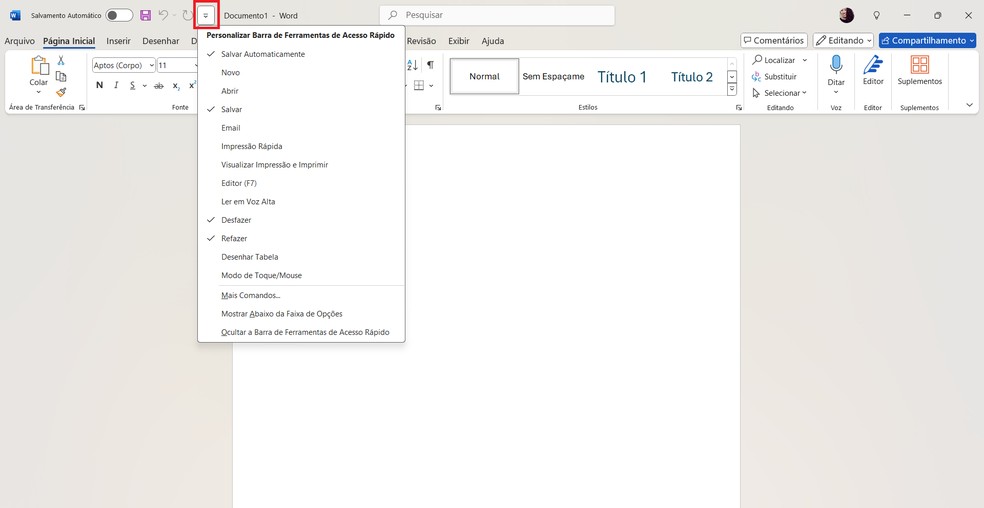Open the Arquivo tab
This screenshot has width=984, height=508.
[x=19, y=41]
